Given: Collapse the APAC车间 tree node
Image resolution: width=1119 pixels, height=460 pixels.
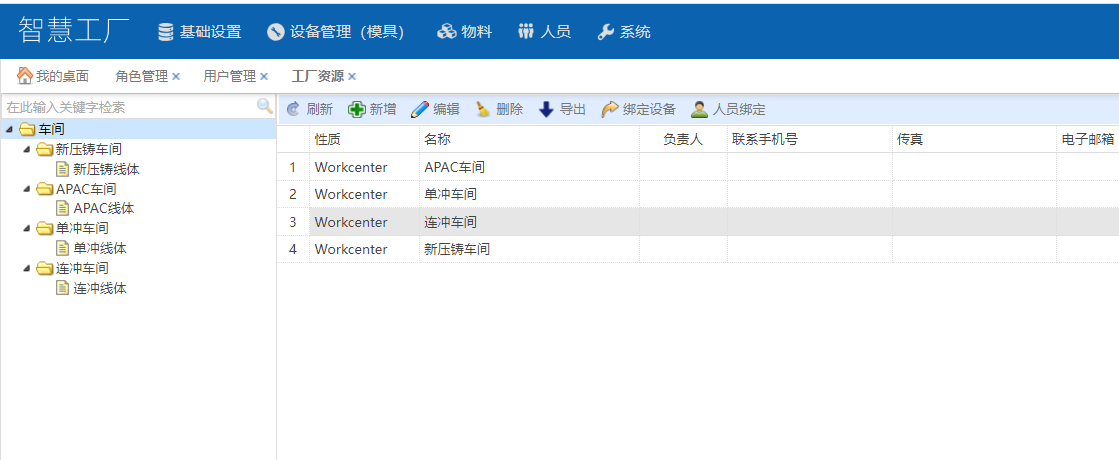Looking at the screenshot, I should coord(27,189).
